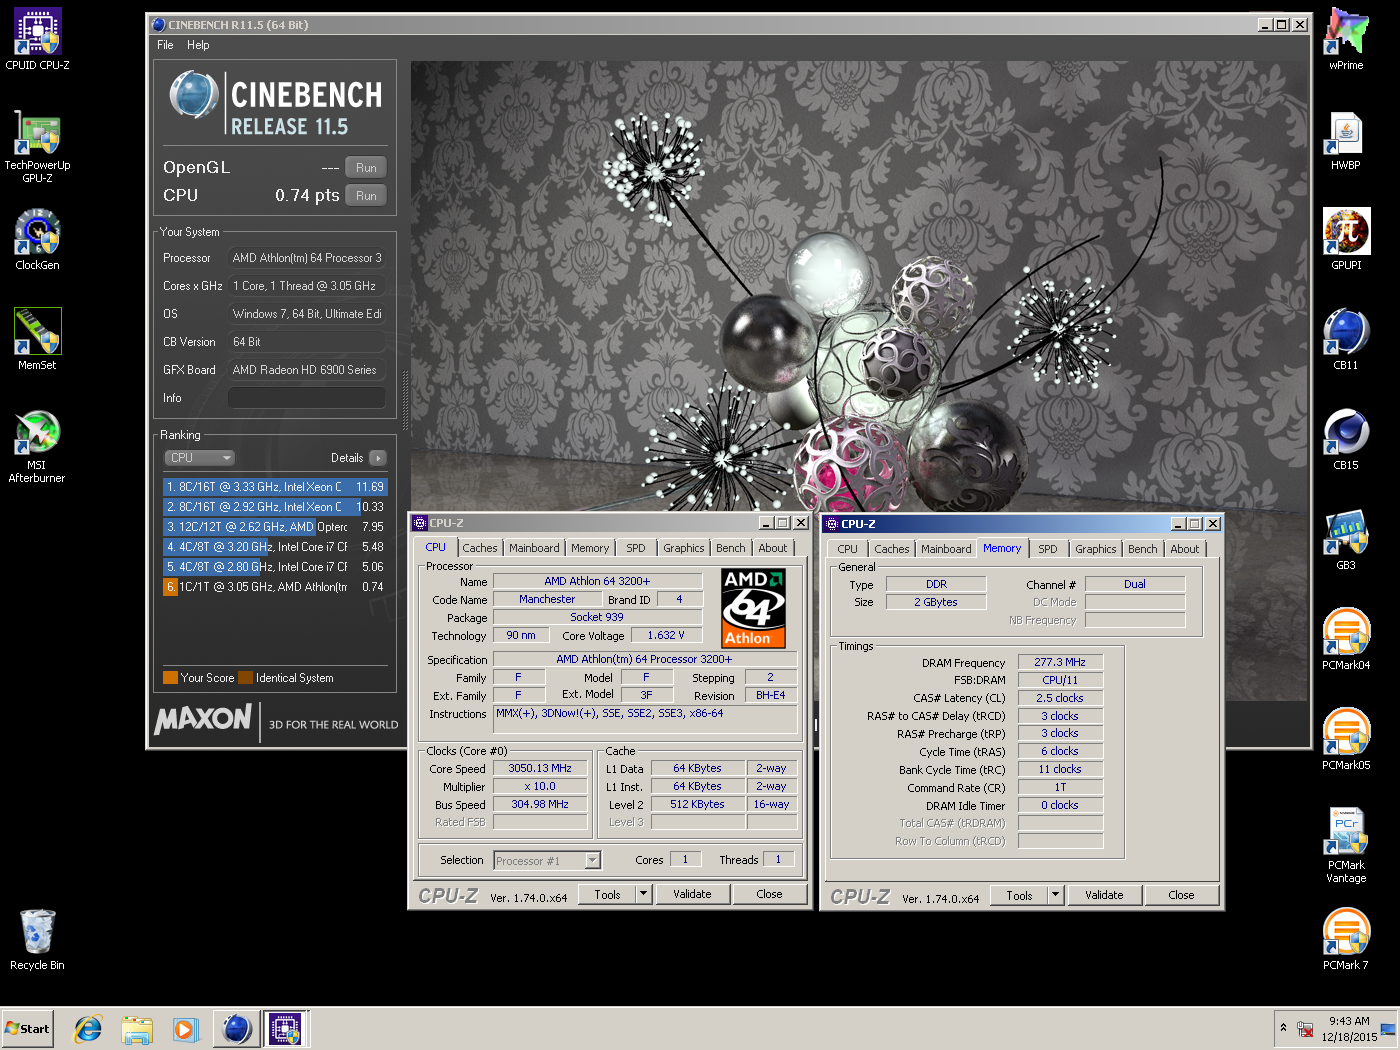The width and height of the screenshot is (1400, 1050).
Task: Open PCMark05 desktop shortcut
Action: point(1346,740)
